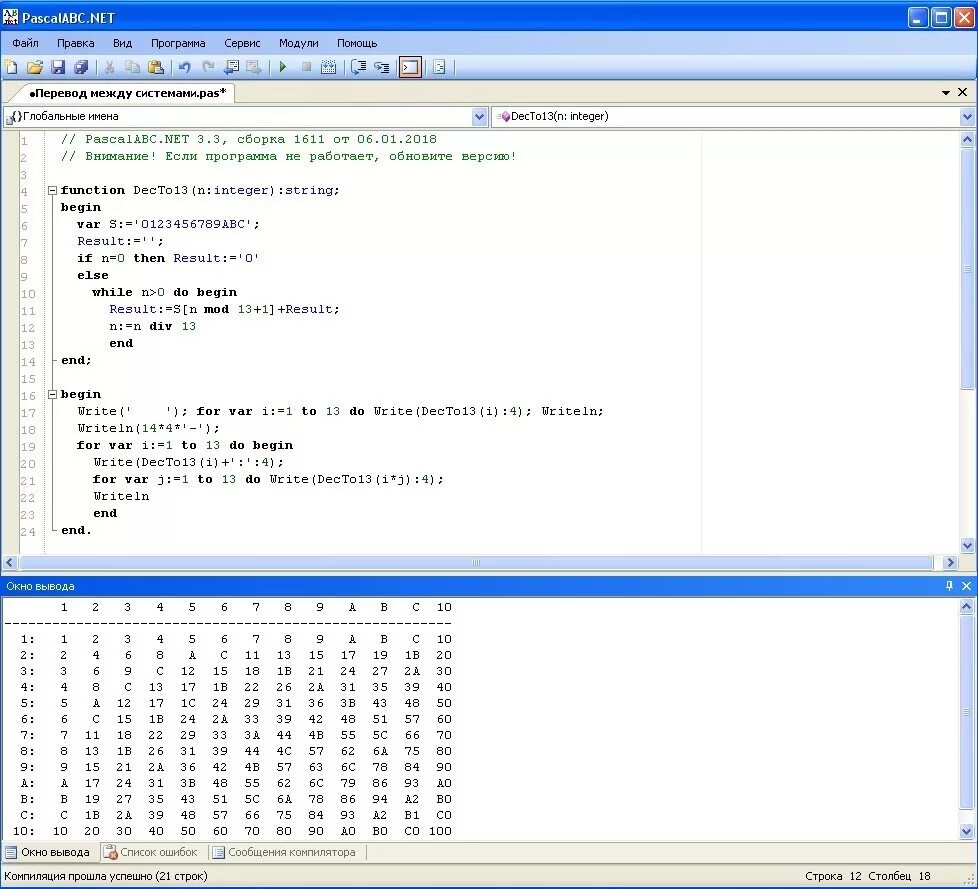Stop the running program
The image size is (978, 889).
click(x=306, y=67)
